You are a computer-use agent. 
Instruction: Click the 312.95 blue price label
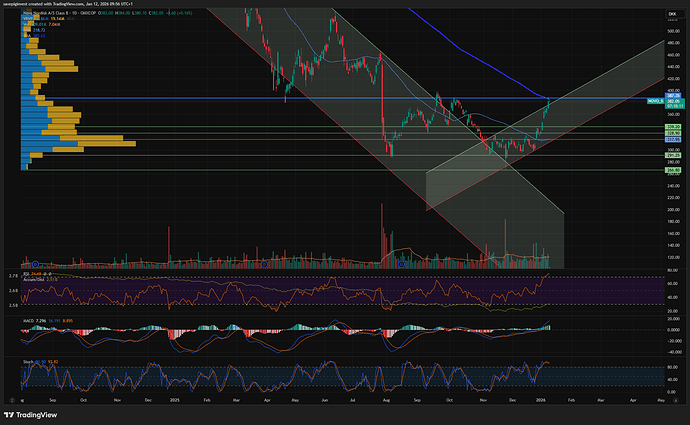(673, 140)
